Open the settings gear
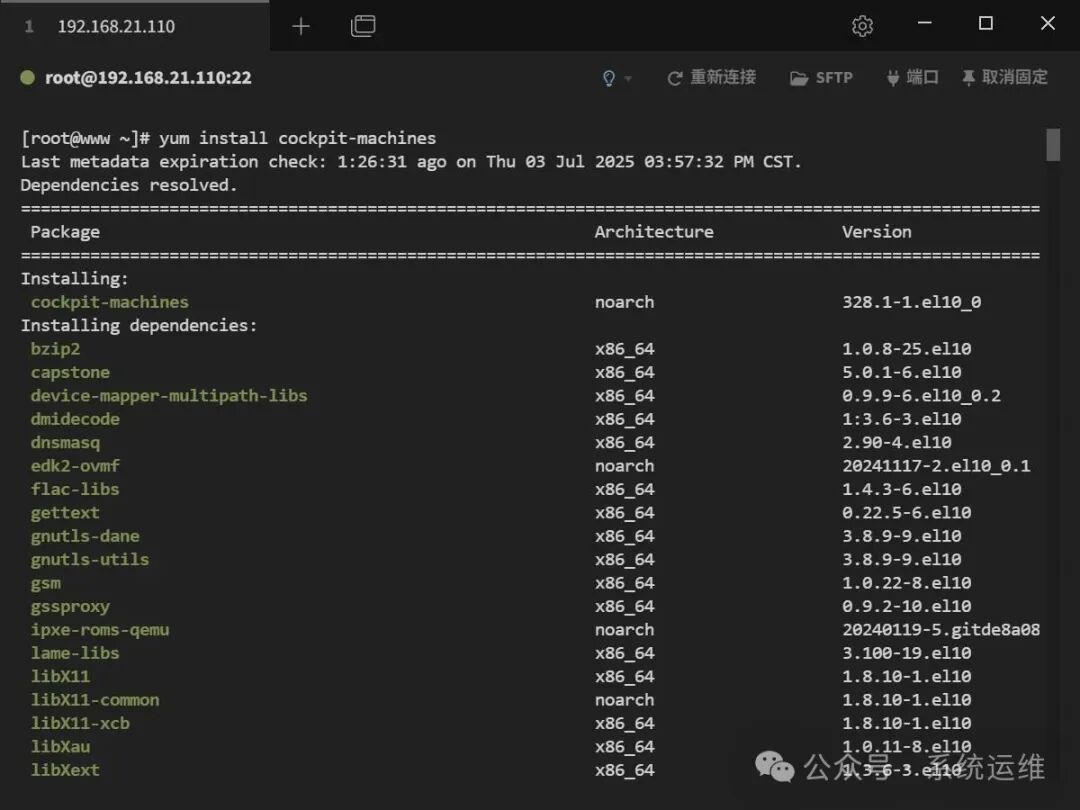Image resolution: width=1080 pixels, height=810 pixels. click(x=862, y=24)
